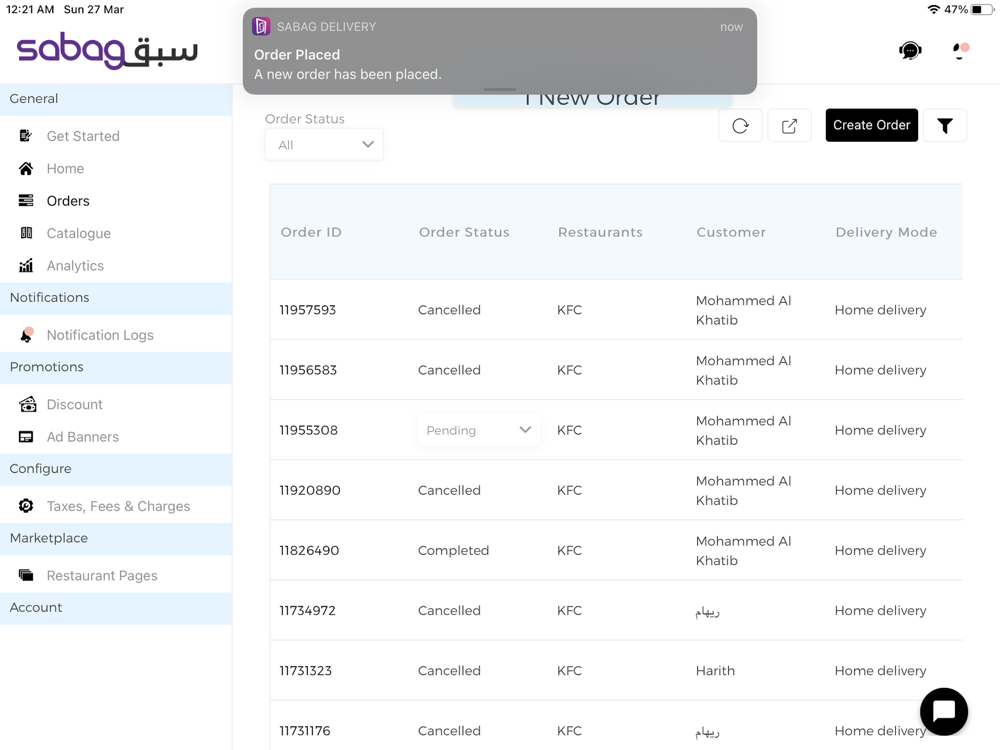Click the Order Status column header
This screenshot has width=1000, height=750.
(464, 232)
